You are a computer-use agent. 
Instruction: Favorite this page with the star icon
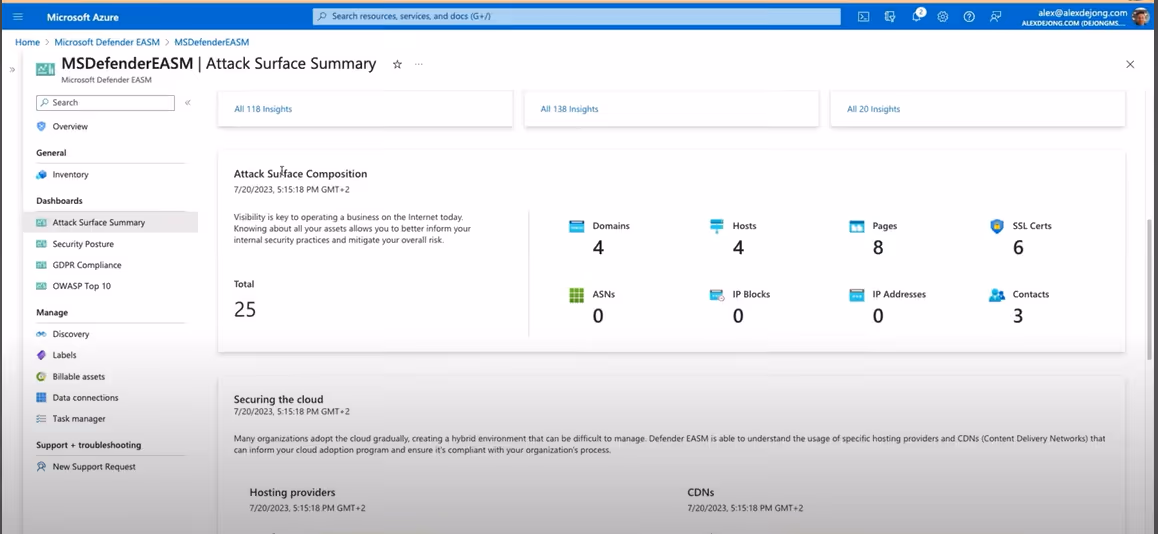point(397,64)
